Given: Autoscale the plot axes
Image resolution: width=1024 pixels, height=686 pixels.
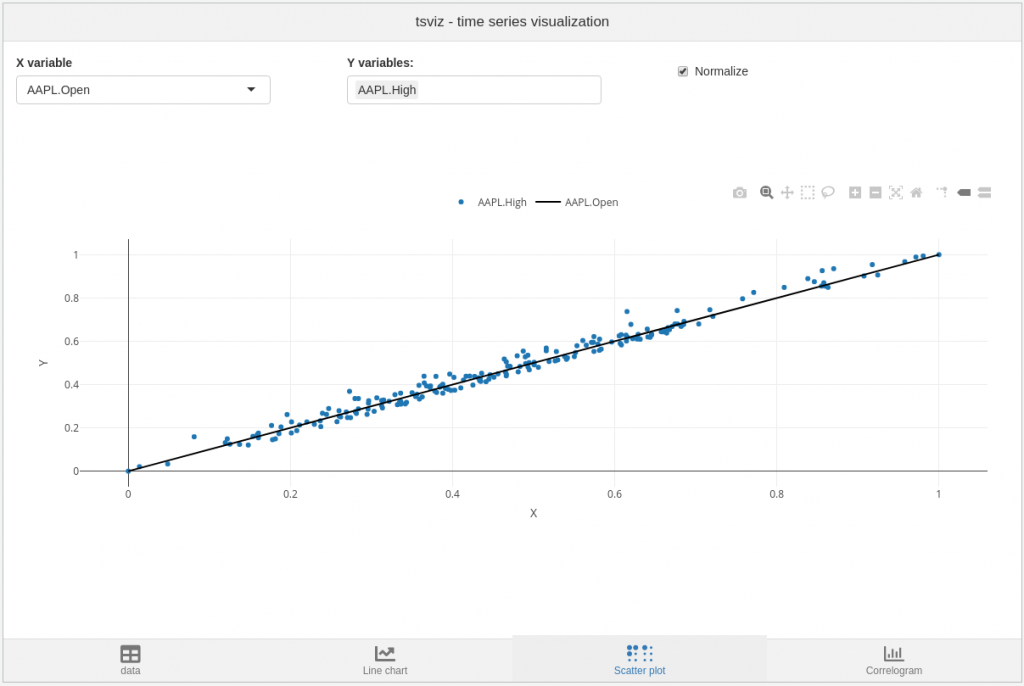Looking at the screenshot, I should [896, 193].
